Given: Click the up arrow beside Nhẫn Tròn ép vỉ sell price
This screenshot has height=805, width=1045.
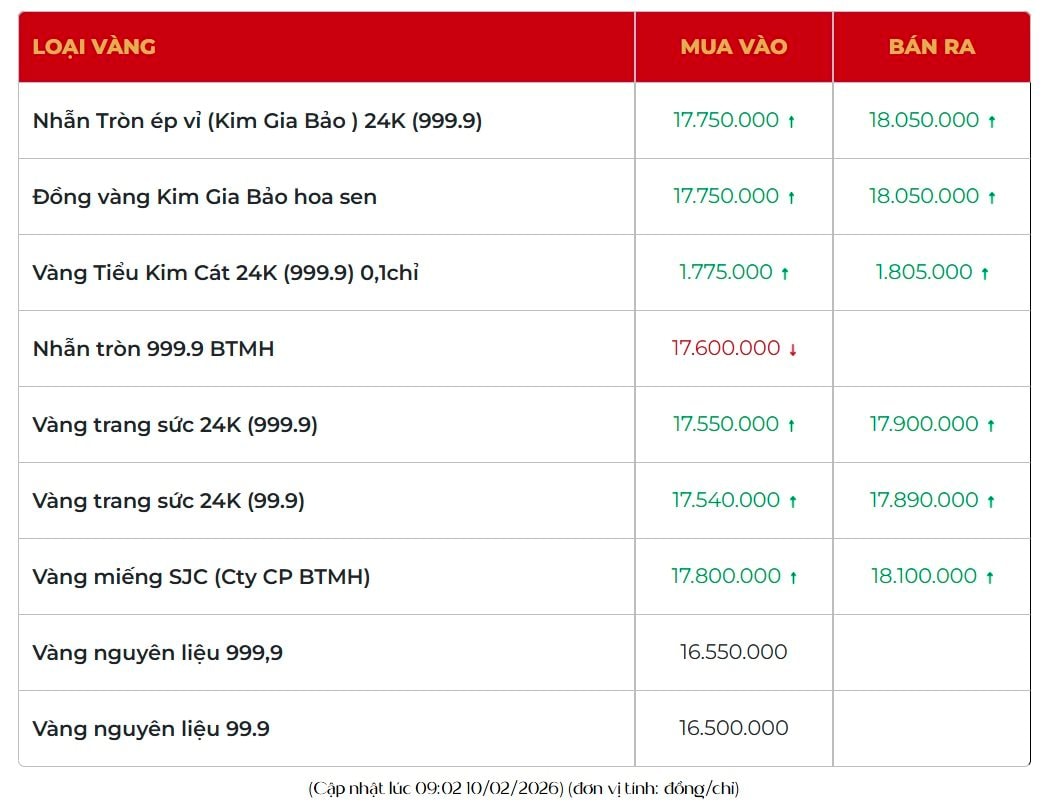Looking at the screenshot, I should click(x=992, y=121).
